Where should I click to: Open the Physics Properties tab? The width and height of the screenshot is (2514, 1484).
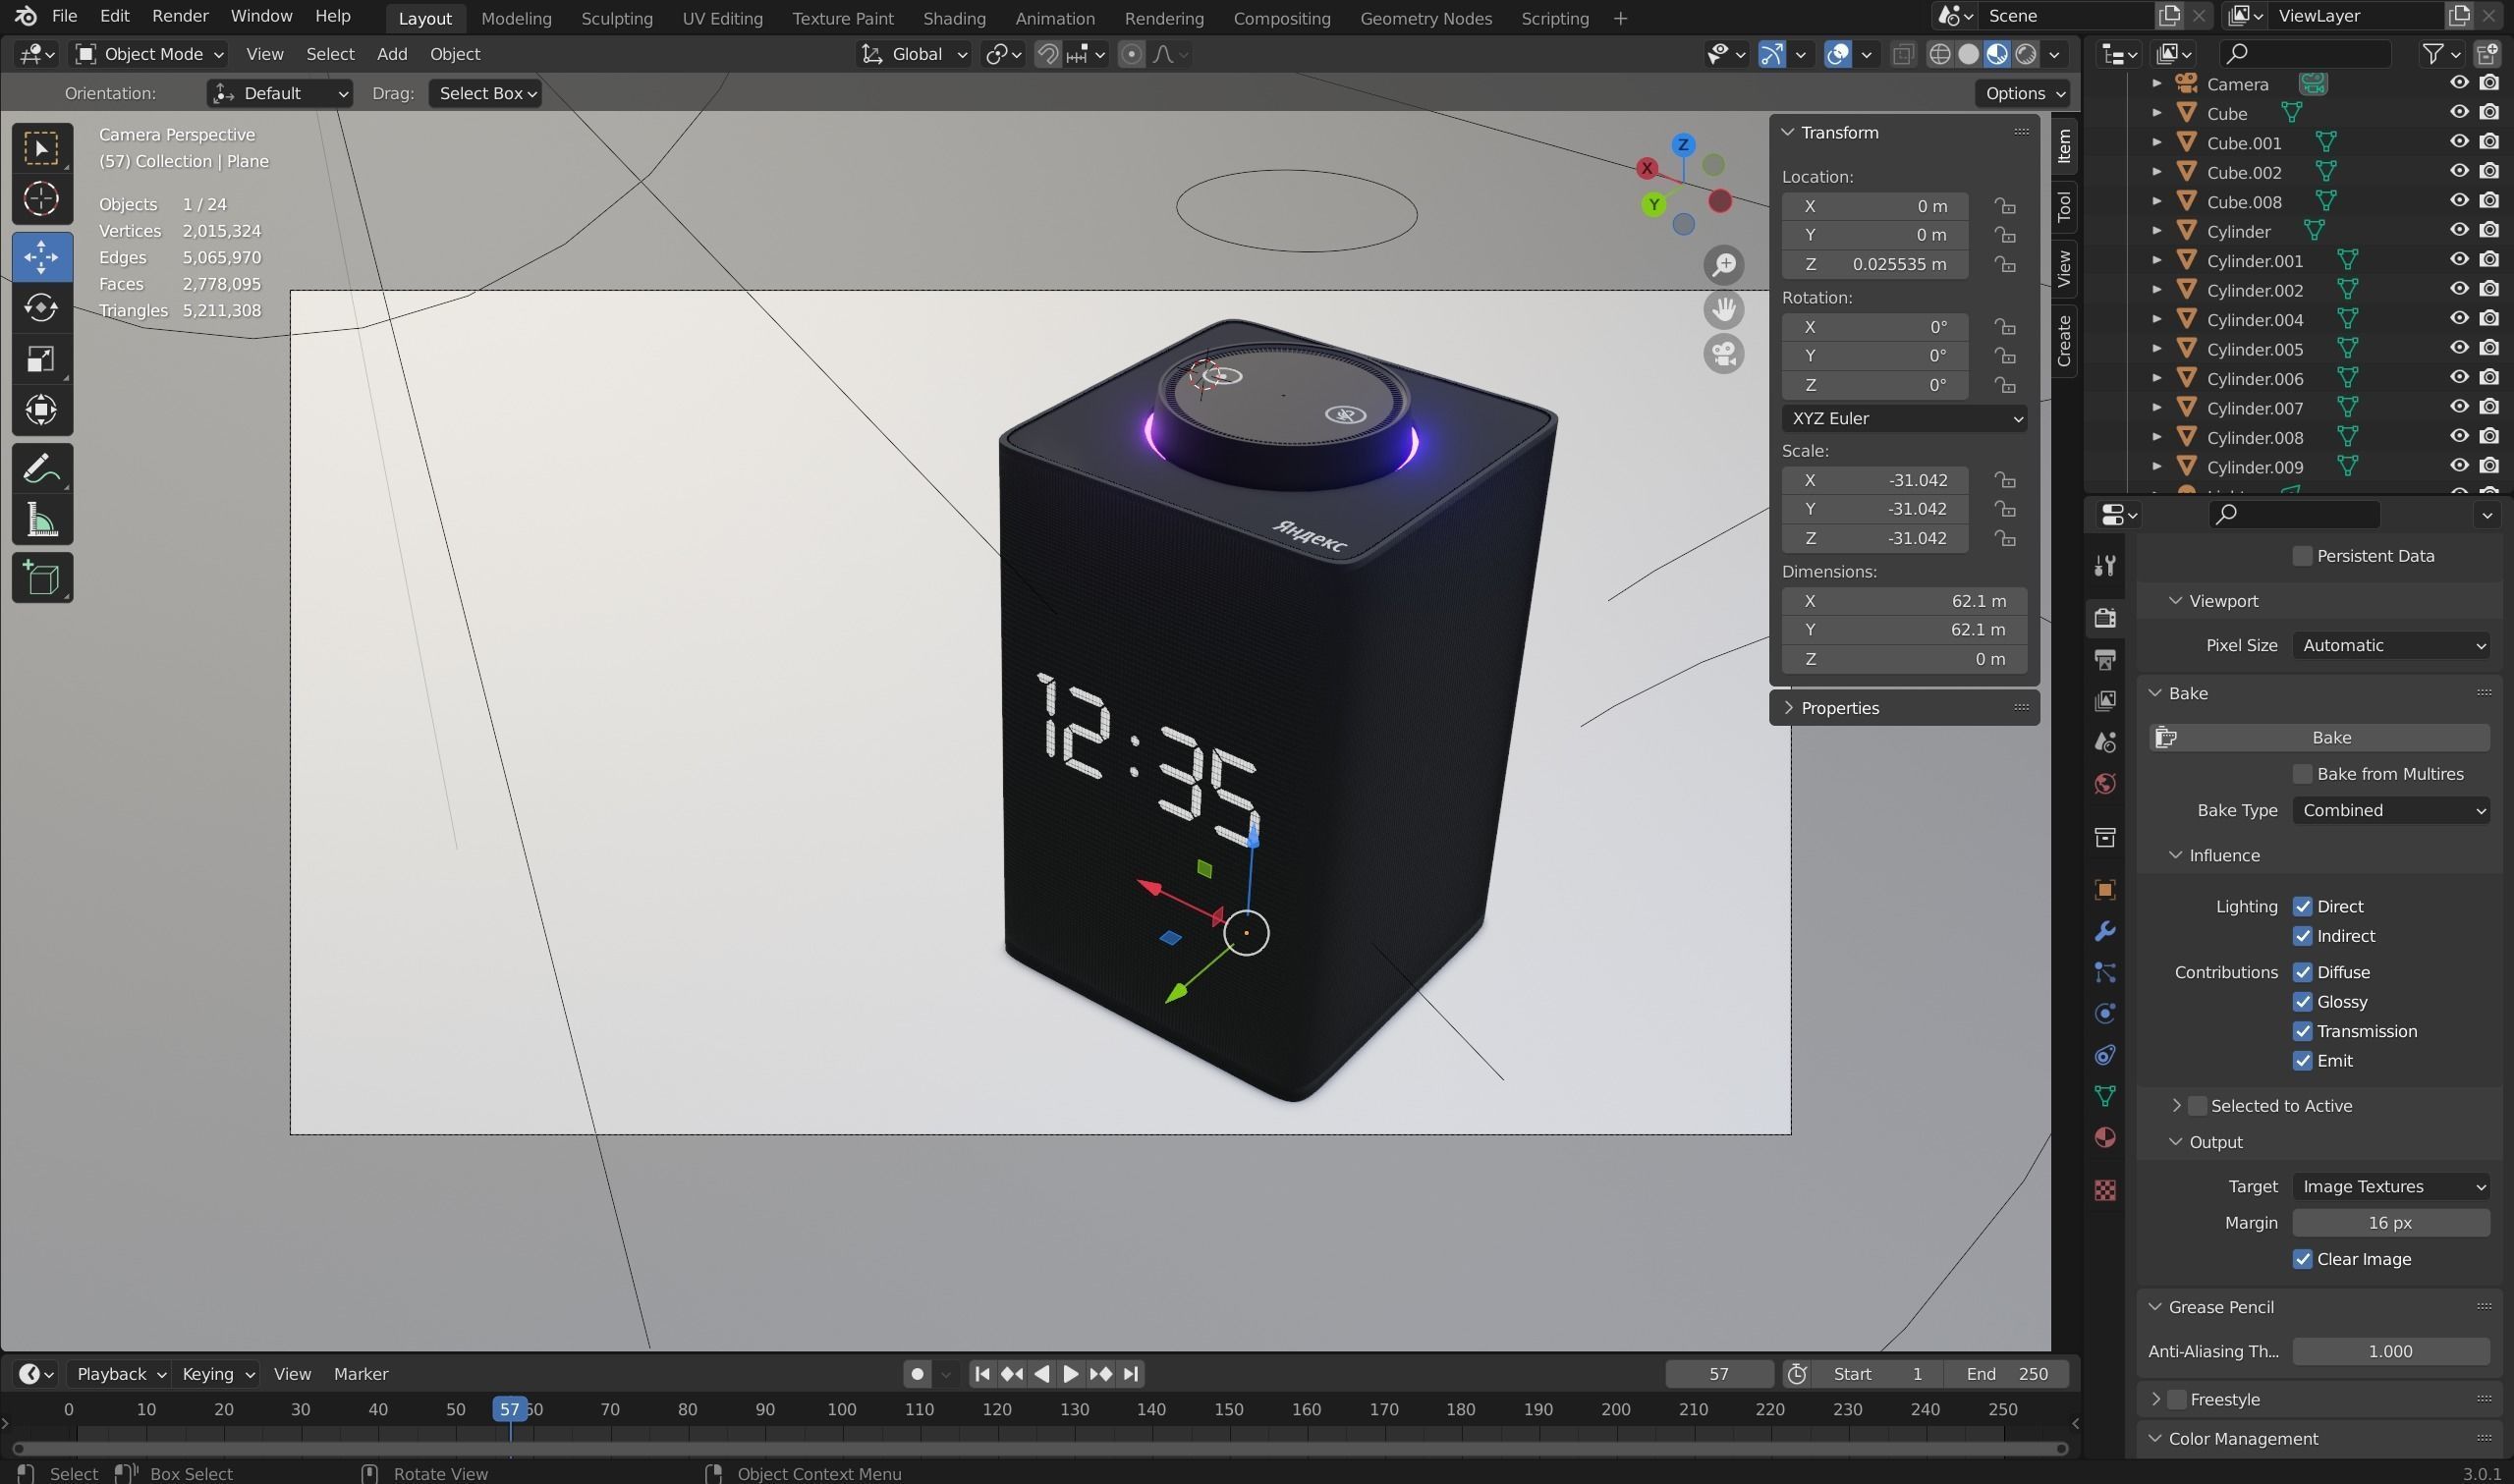coord(2104,1012)
